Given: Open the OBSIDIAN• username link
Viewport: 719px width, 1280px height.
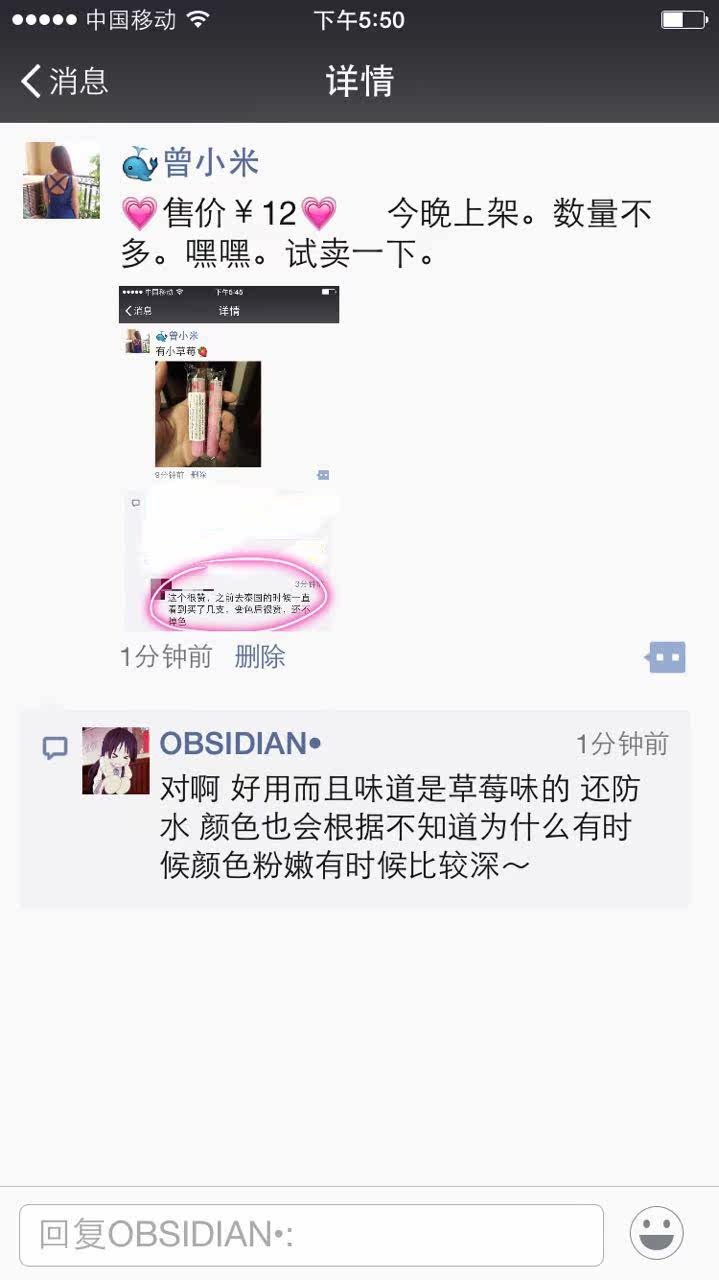Looking at the screenshot, I should 240,743.
